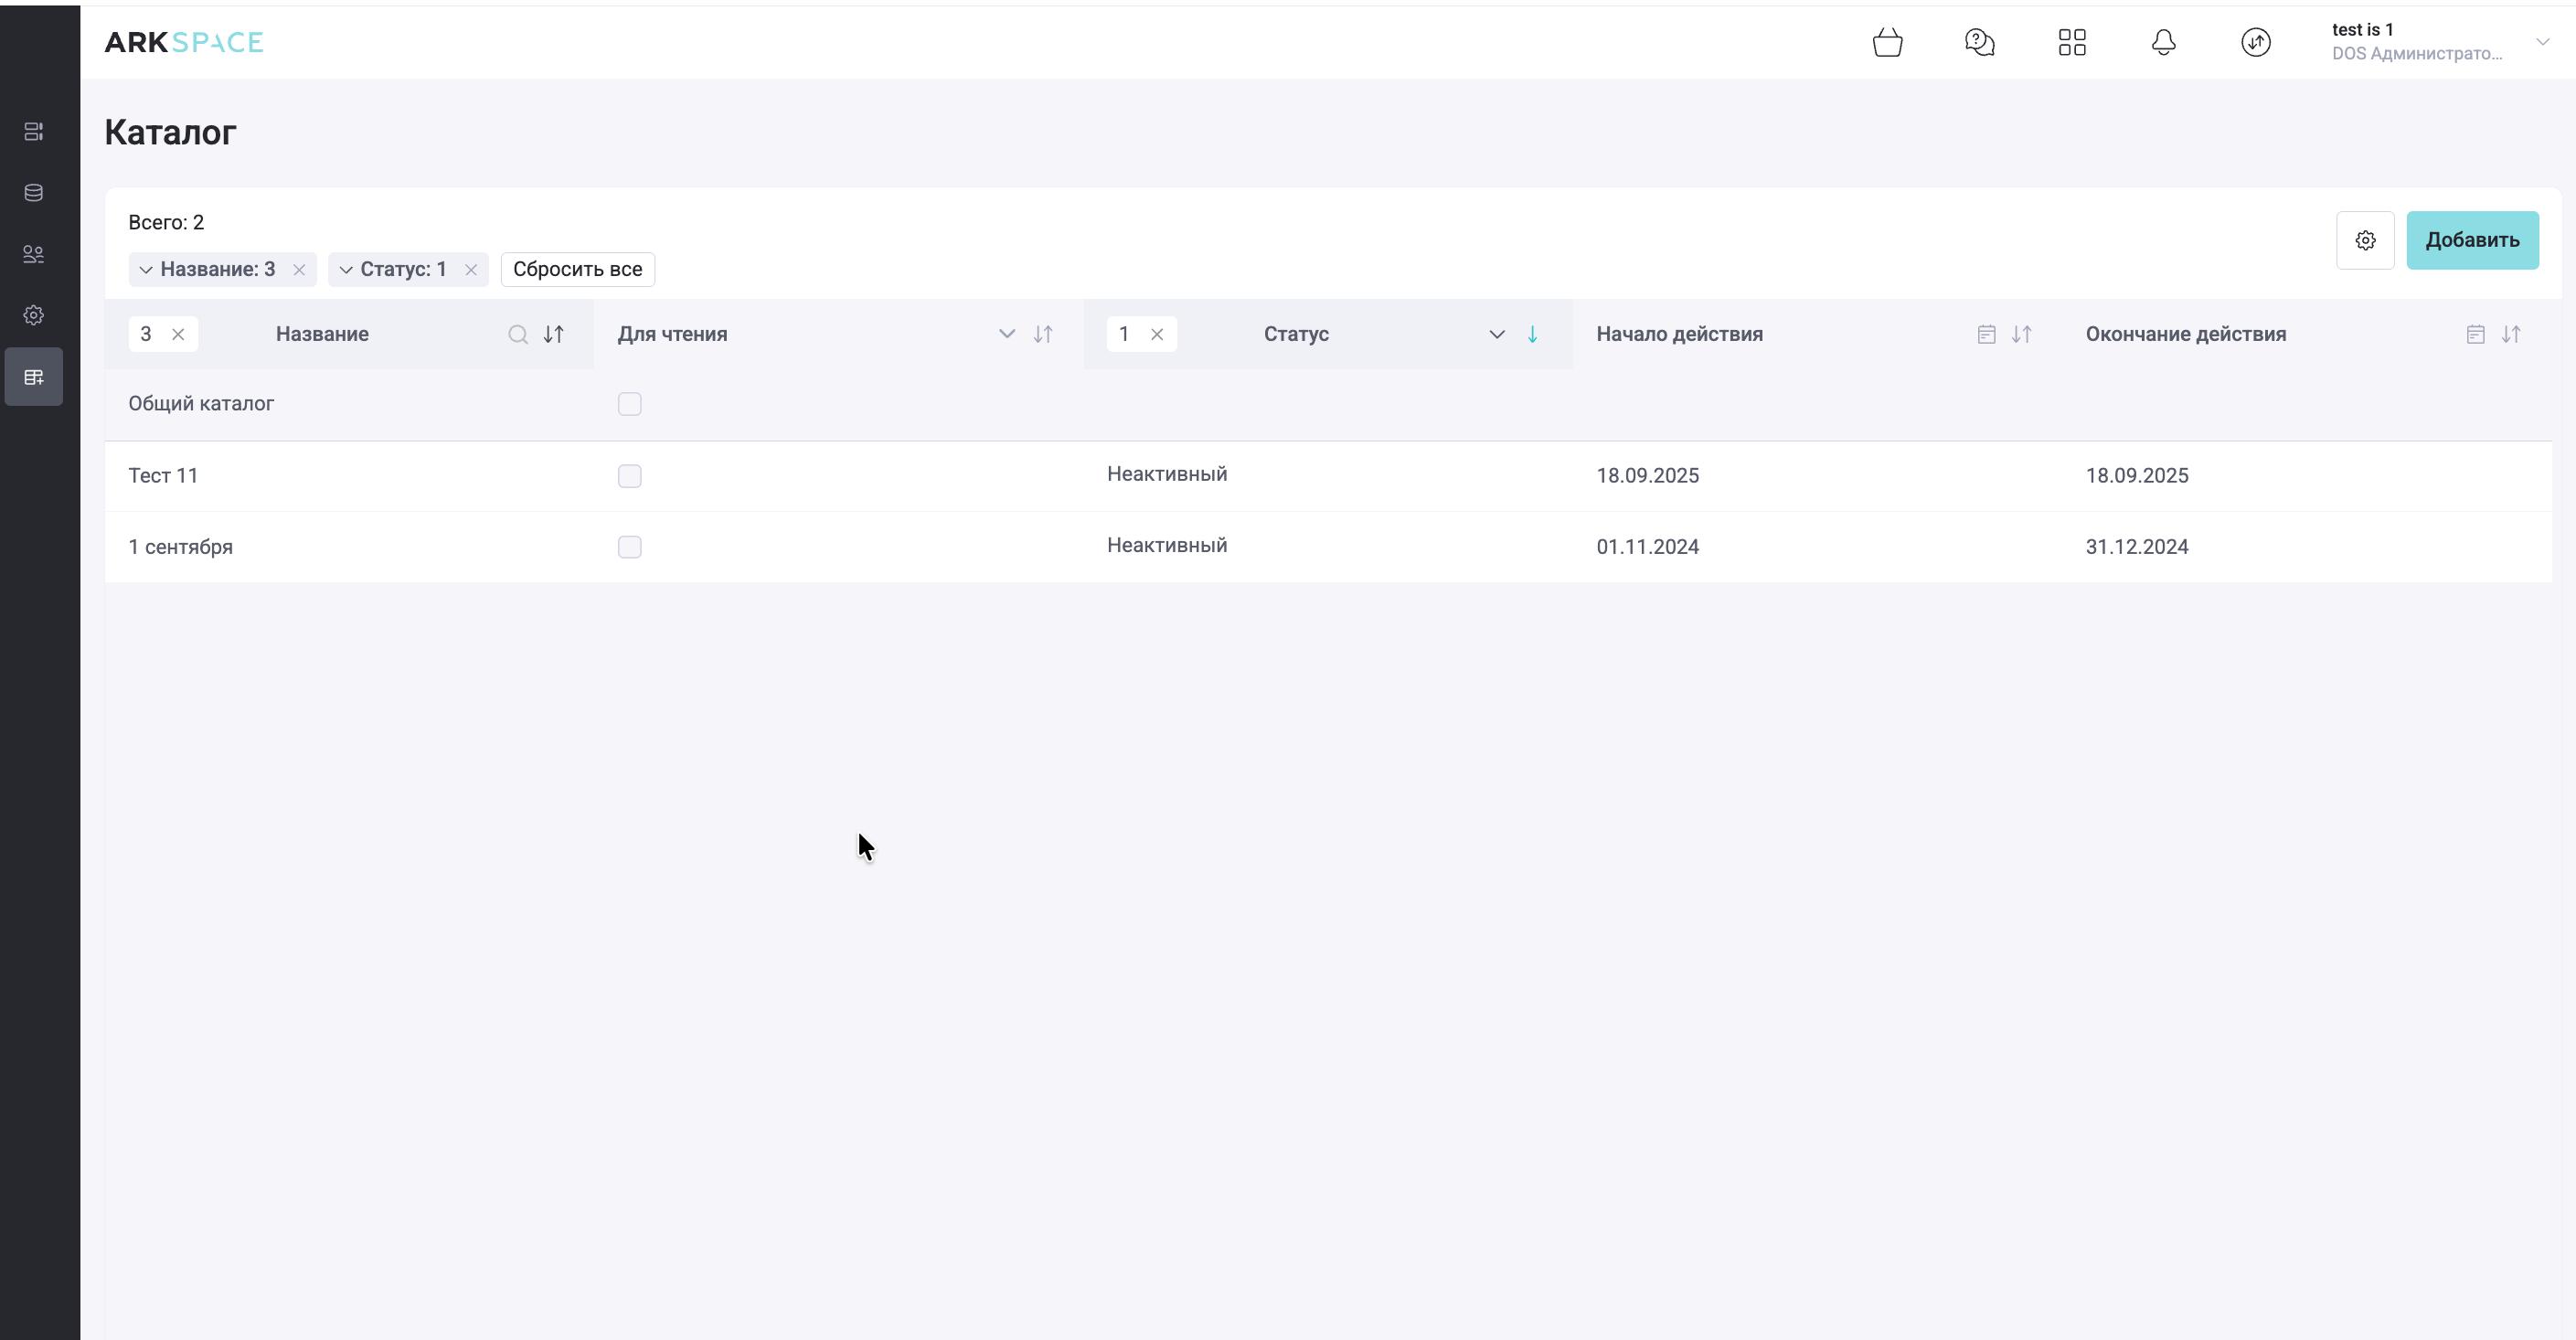Remove the Статус: 1 filter chip
Viewport: 2576px width, 1340px height.
(x=471, y=270)
